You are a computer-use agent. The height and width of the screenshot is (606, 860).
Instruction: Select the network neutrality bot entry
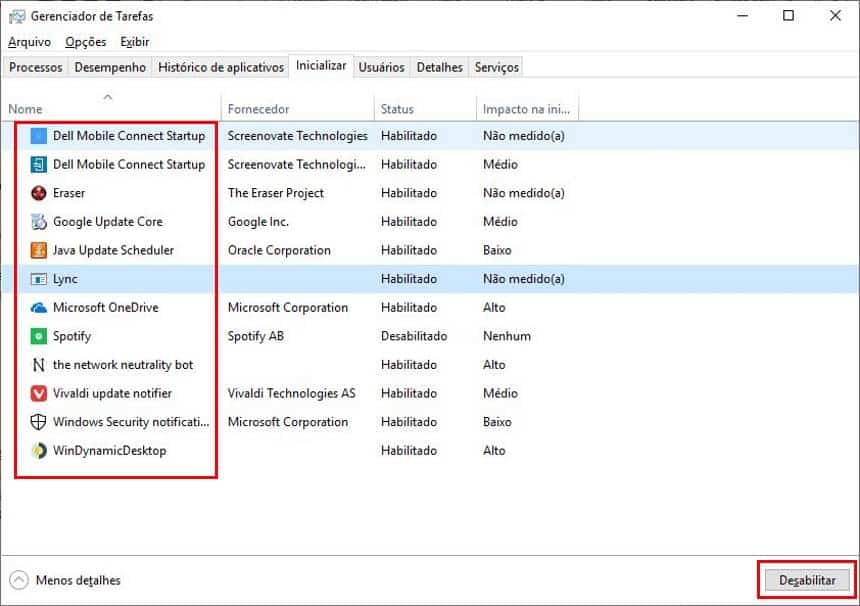[123, 365]
